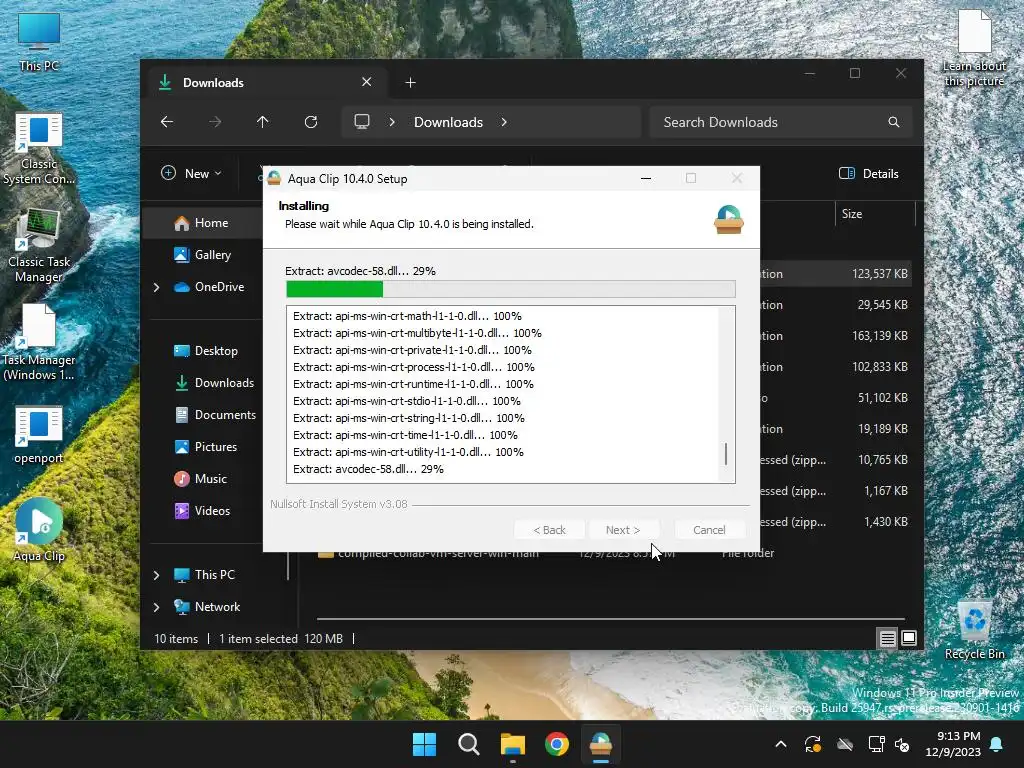
Task: Switch to details list view icon
Action: pyautogui.click(x=888, y=638)
